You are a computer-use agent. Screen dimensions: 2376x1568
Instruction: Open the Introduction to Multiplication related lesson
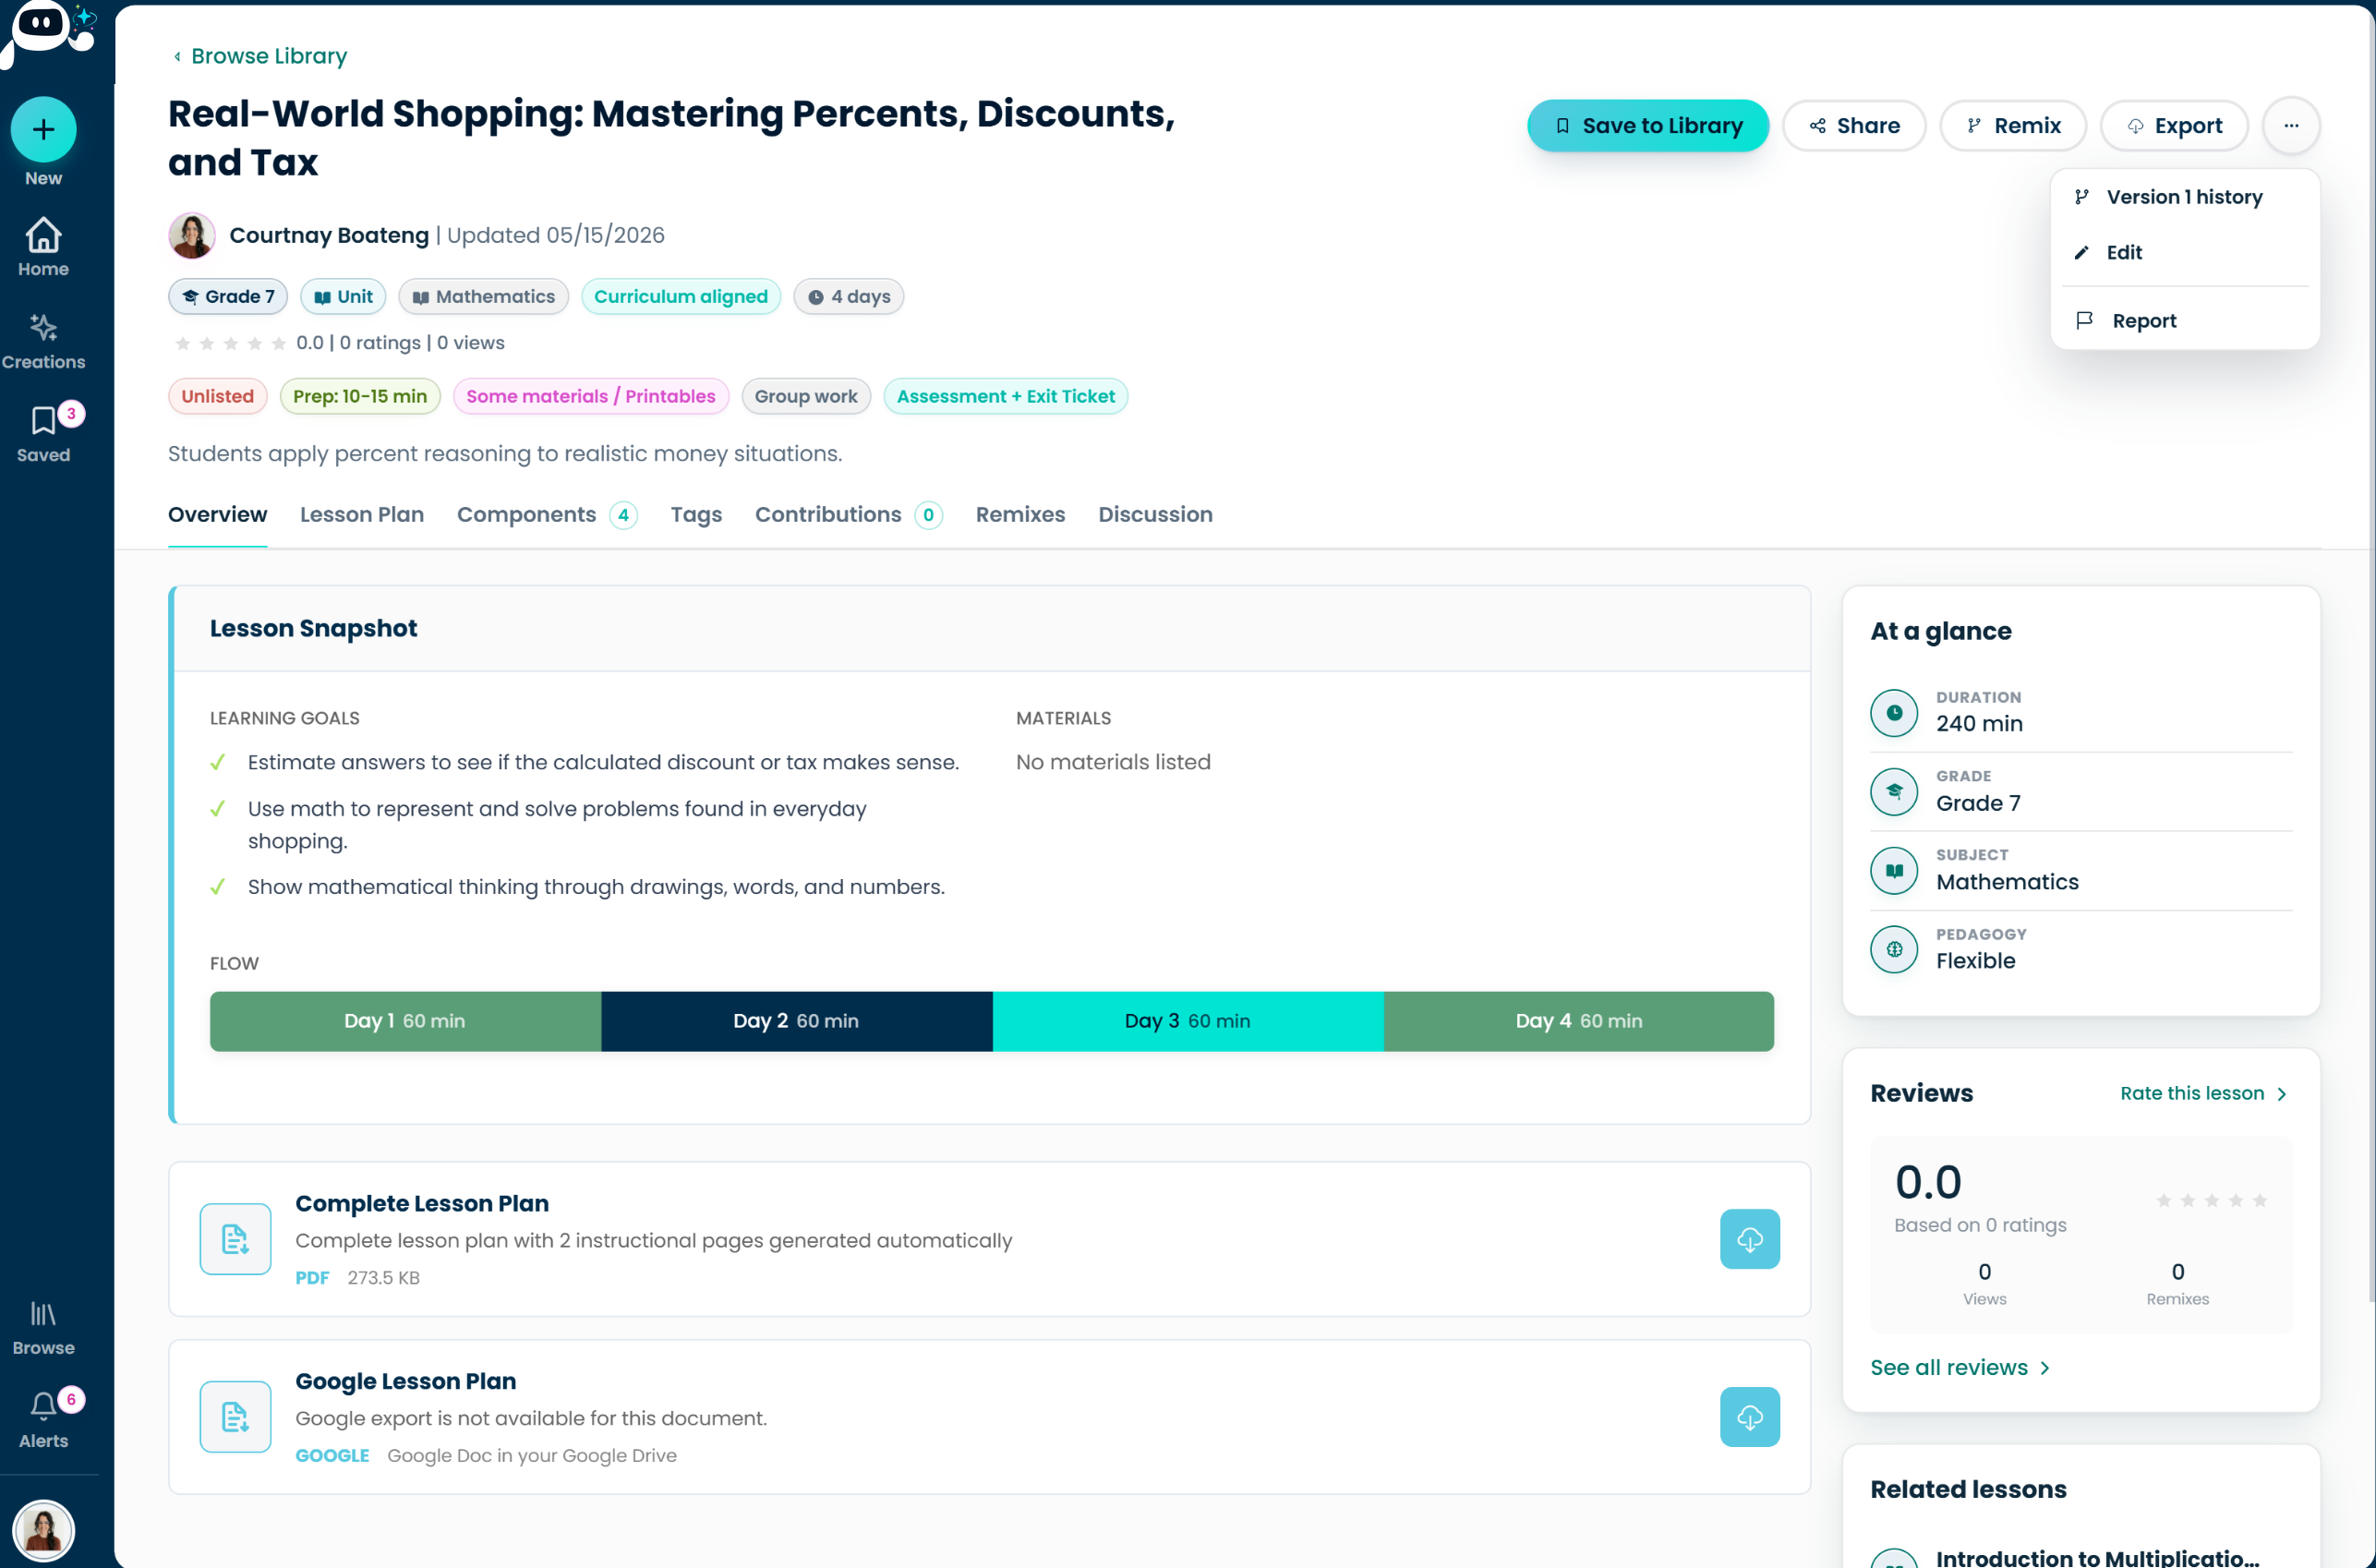2097,1556
